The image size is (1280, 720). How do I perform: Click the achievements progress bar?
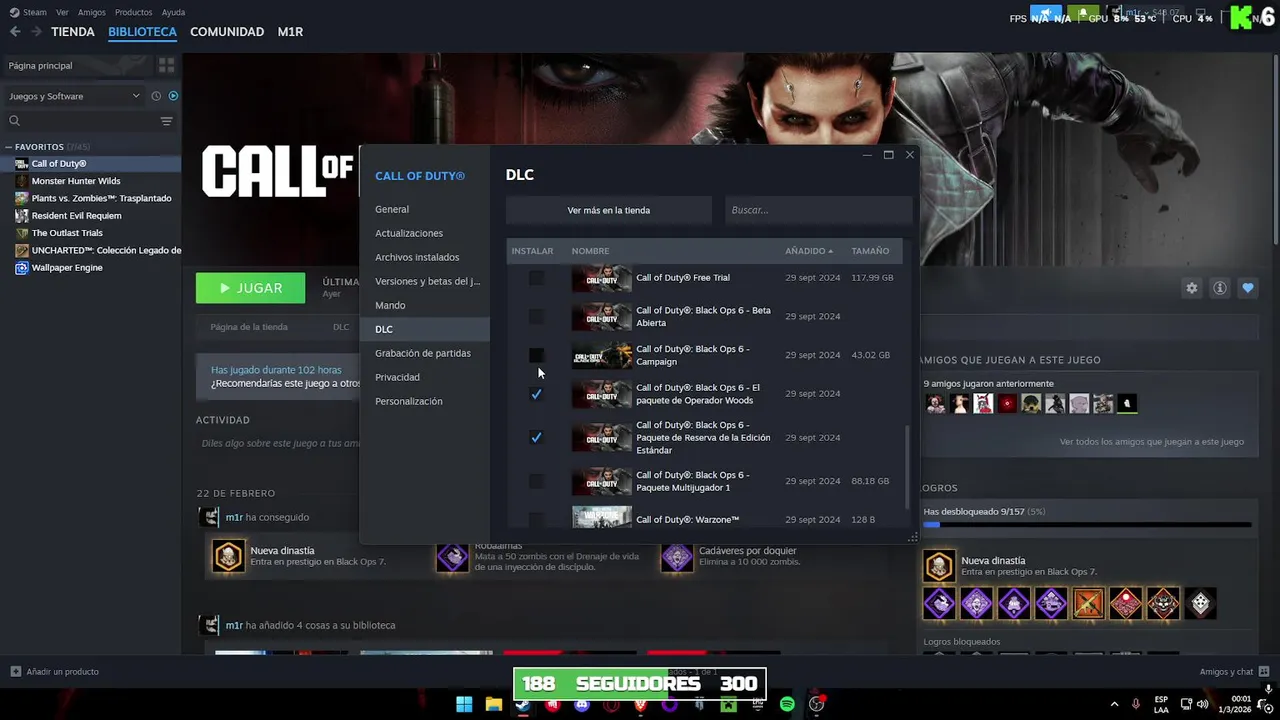(x=1087, y=524)
